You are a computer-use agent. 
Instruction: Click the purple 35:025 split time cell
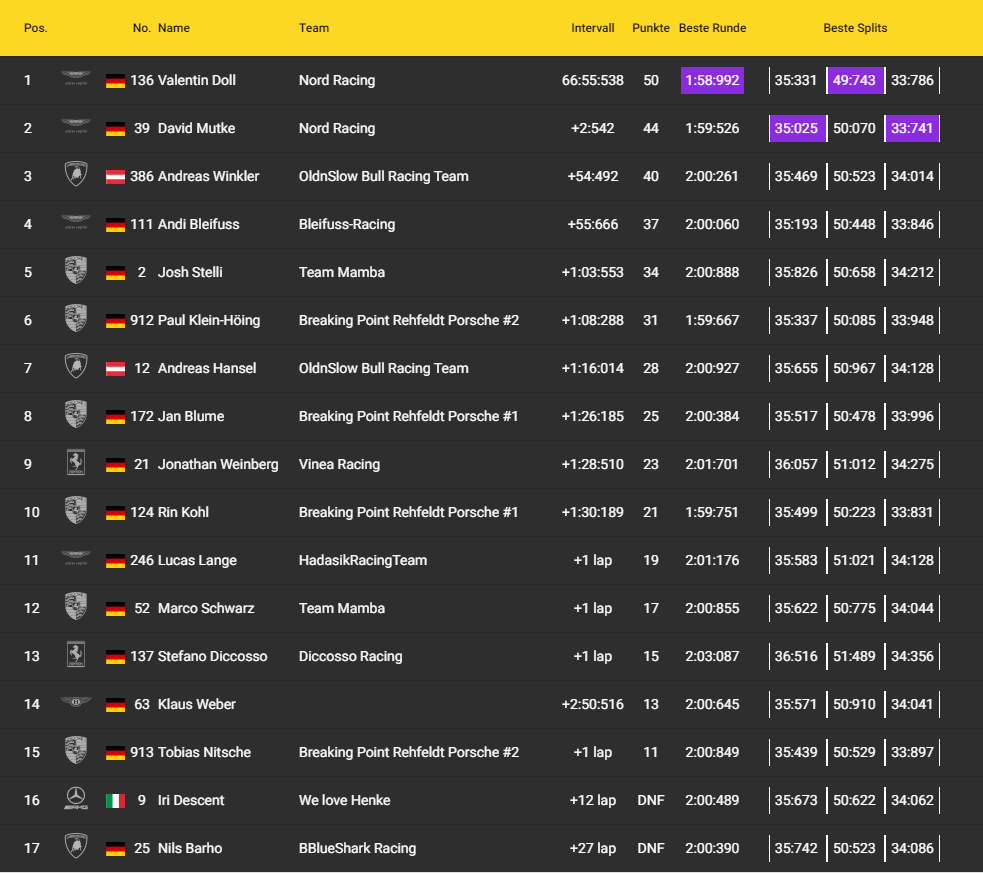(797, 128)
